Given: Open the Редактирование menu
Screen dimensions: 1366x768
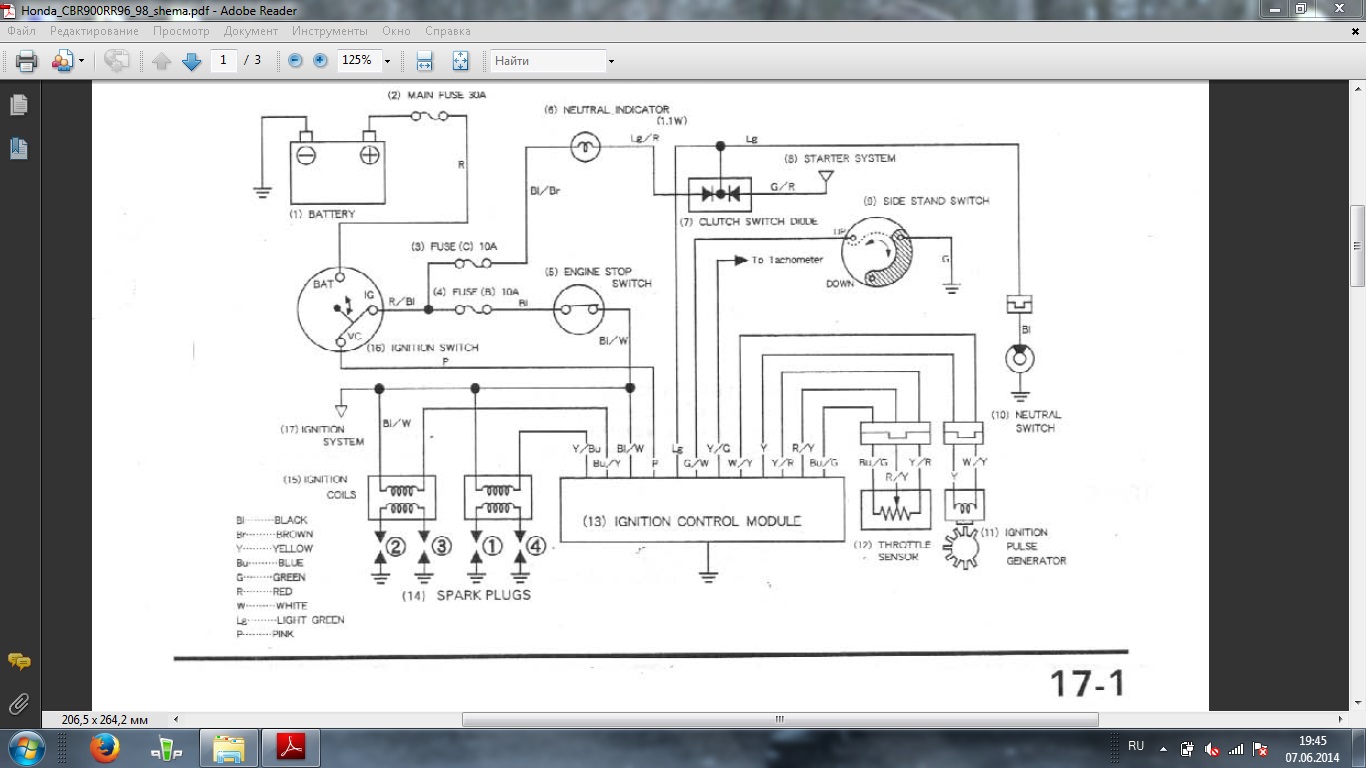Looking at the screenshot, I should pyautogui.click(x=95, y=31).
